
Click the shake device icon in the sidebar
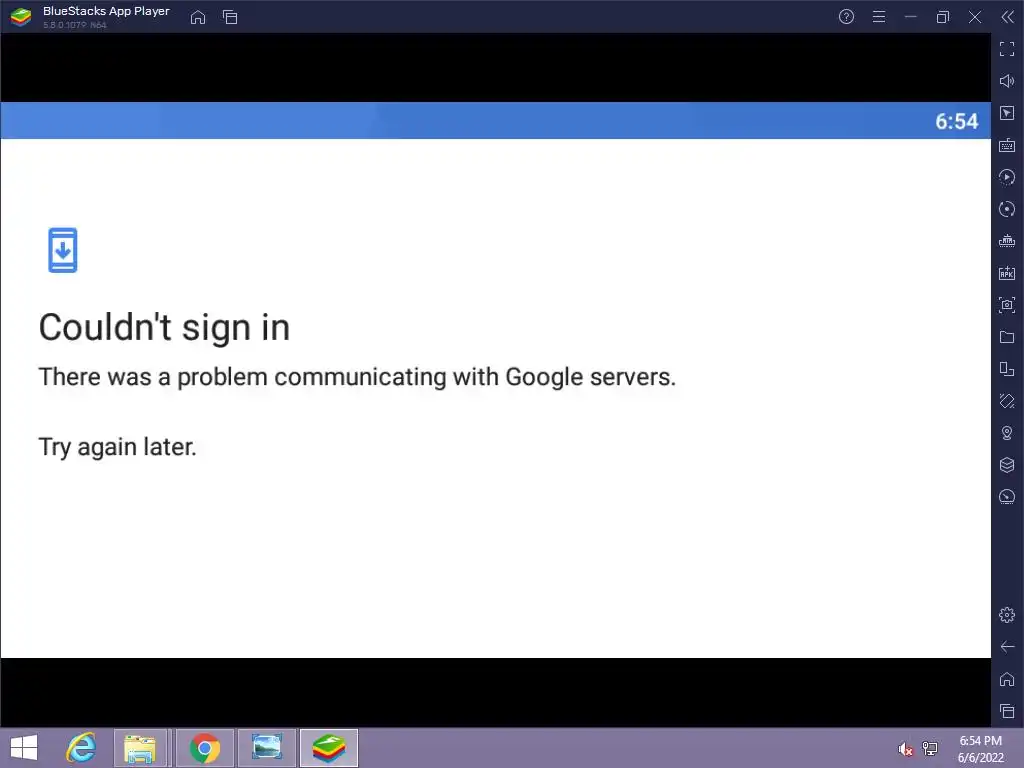tap(1007, 401)
